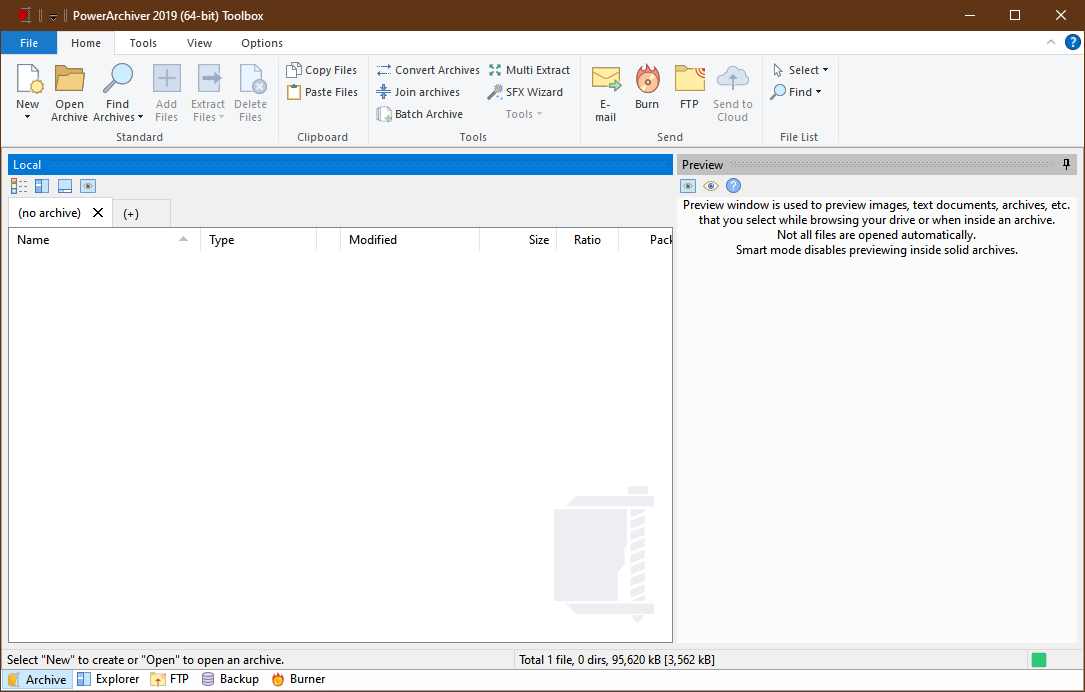Click the green status indicator square
Image resolution: width=1085 pixels, height=692 pixels.
coord(1039,660)
